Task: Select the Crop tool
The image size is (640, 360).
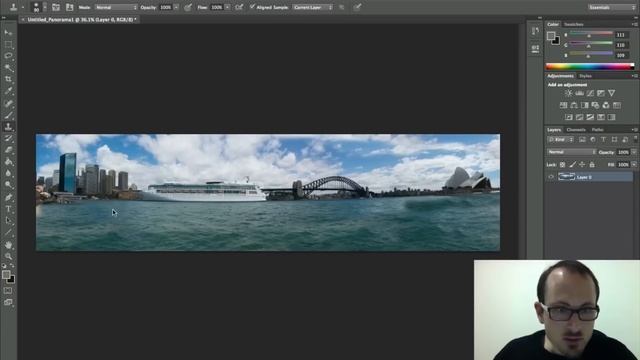Action: pos(8,79)
